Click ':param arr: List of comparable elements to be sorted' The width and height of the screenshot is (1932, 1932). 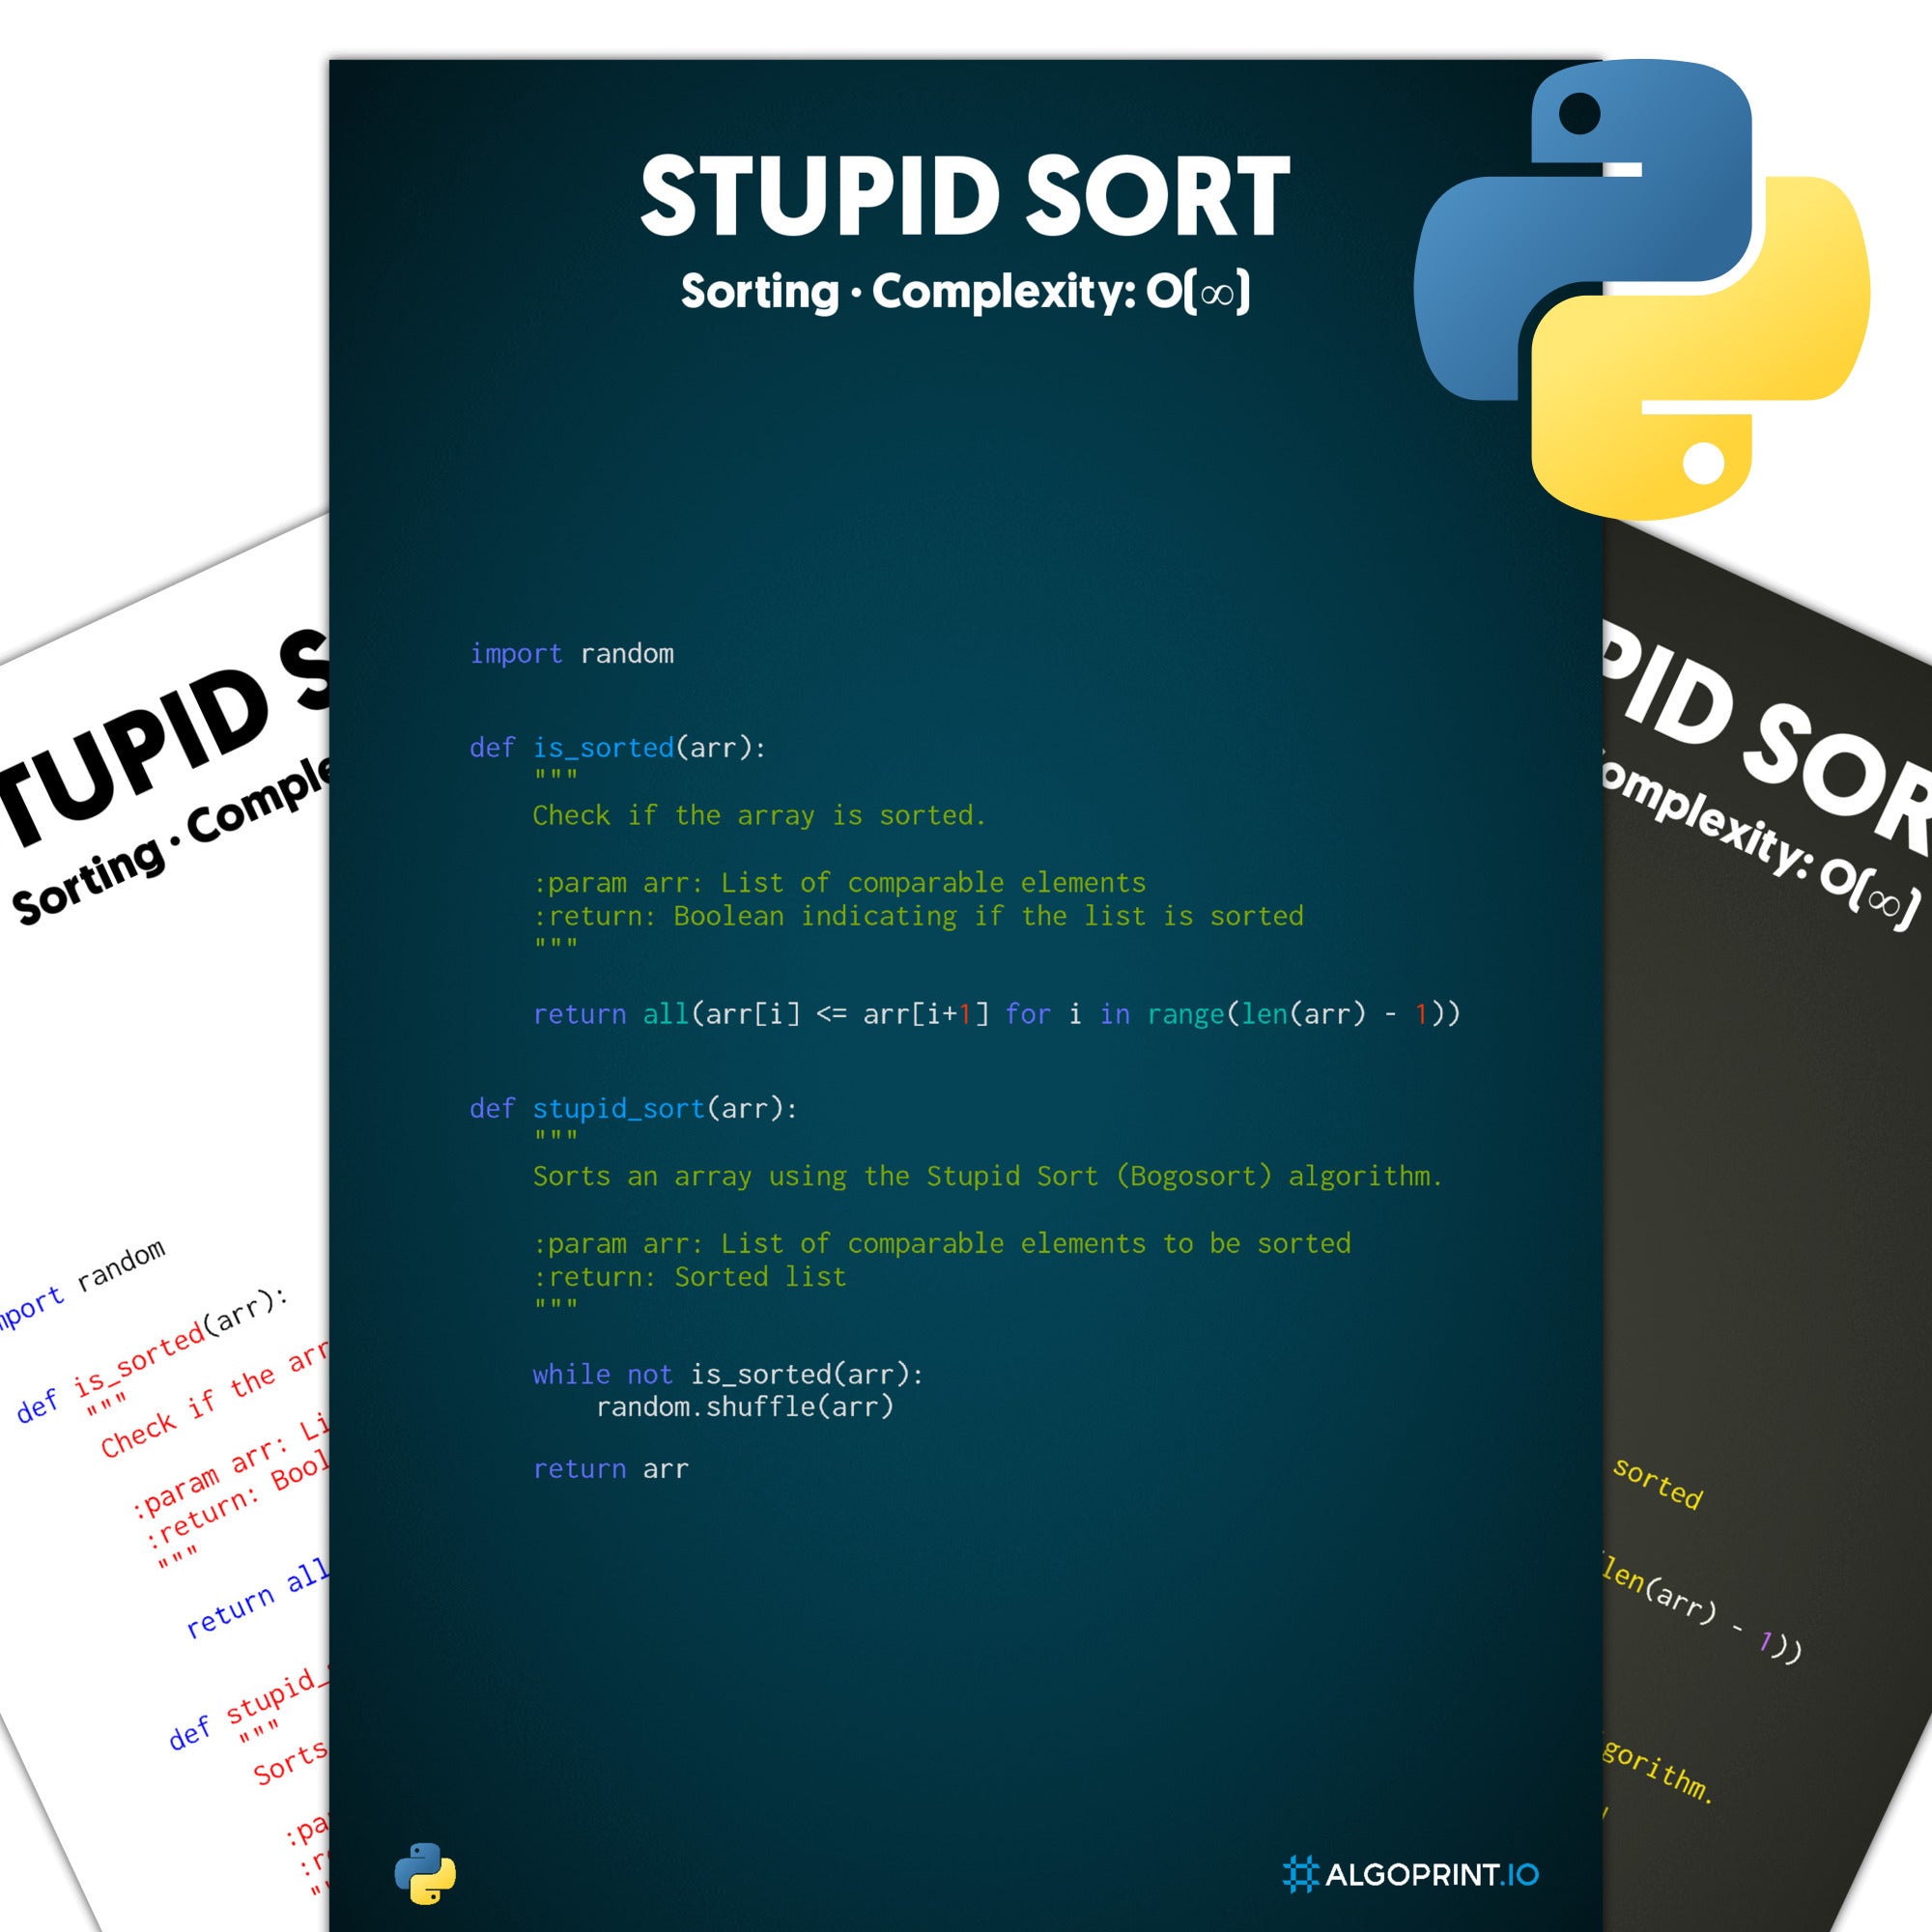click(941, 1243)
